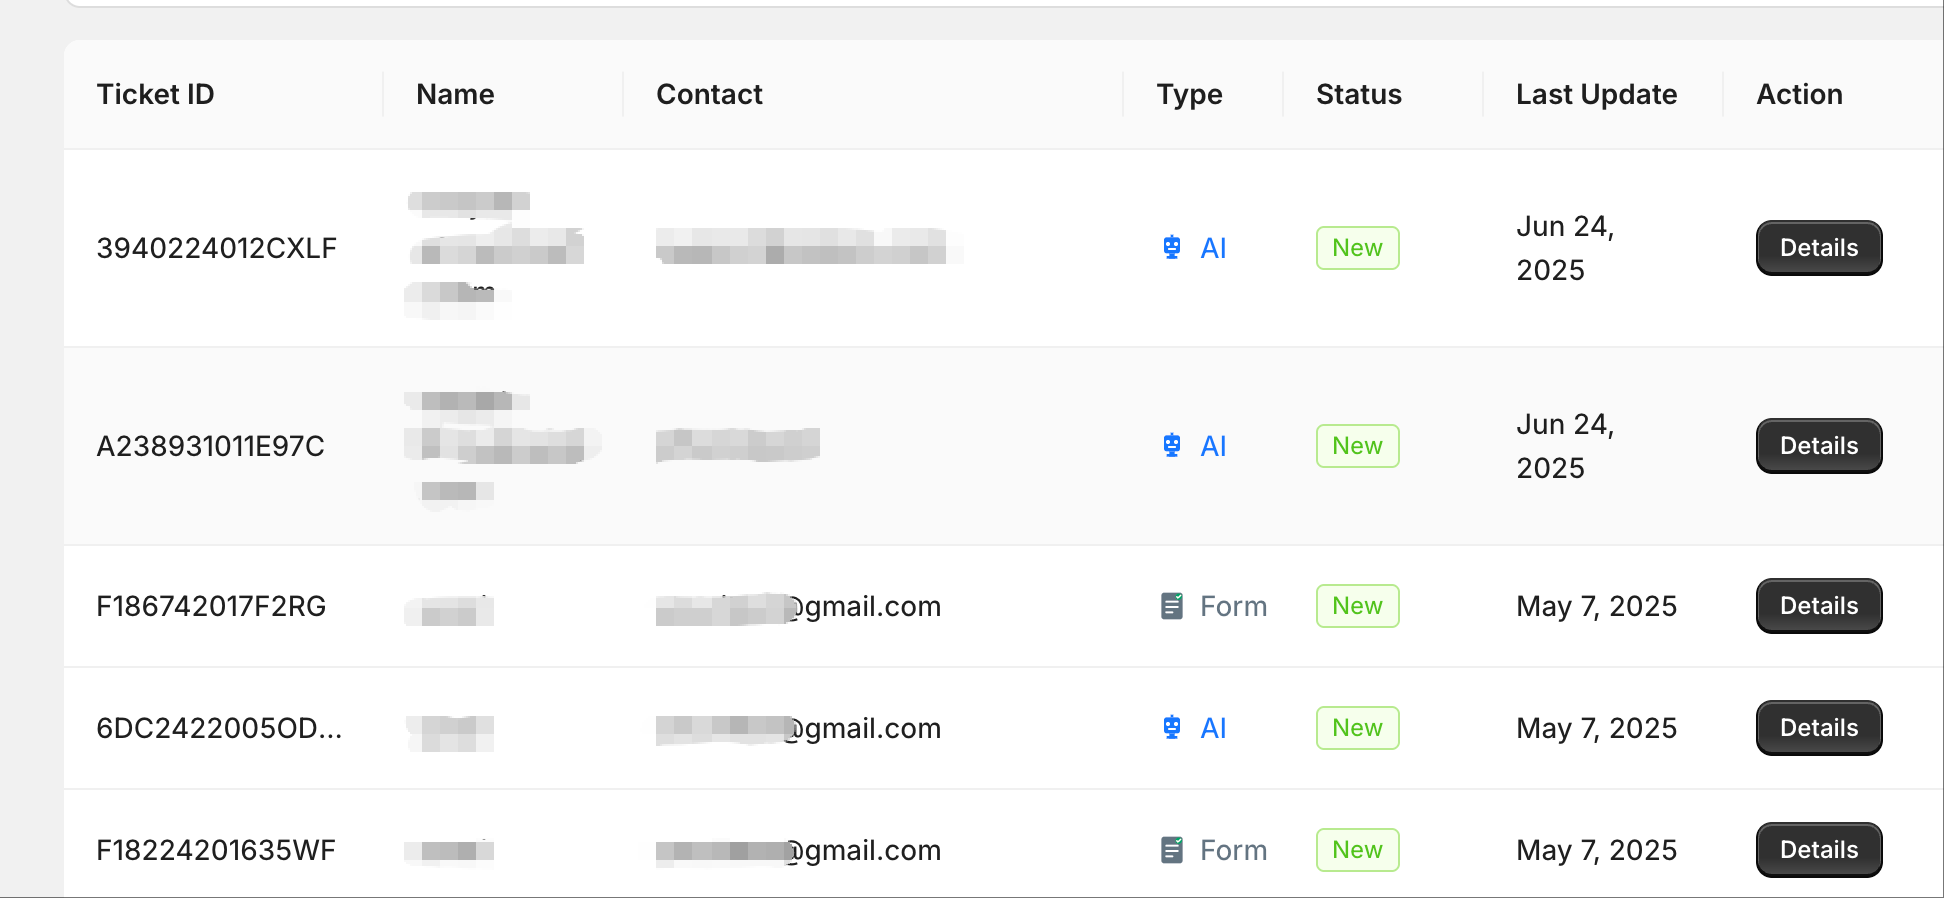Show Details for ticket F18224201635WF
1944x898 pixels.
pyautogui.click(x=1818, y=850)
